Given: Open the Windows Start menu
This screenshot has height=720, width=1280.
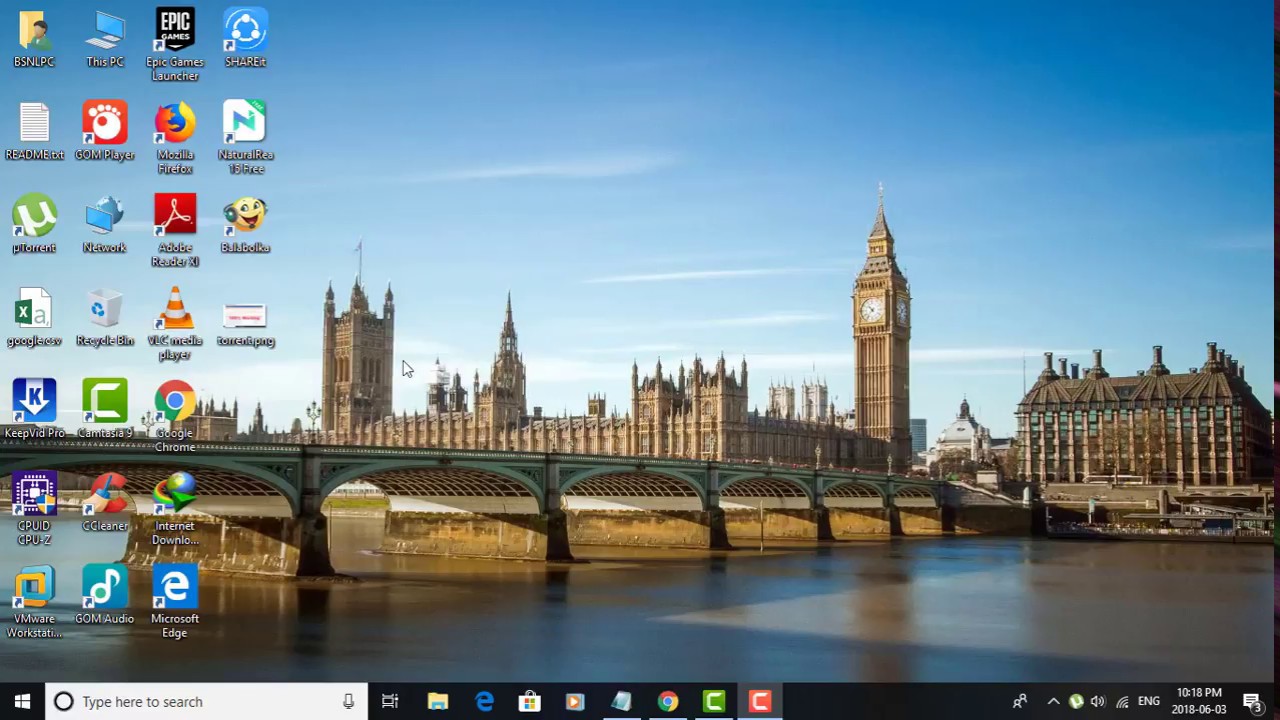Looking at the screenshot, I should [x=22, y=702].
